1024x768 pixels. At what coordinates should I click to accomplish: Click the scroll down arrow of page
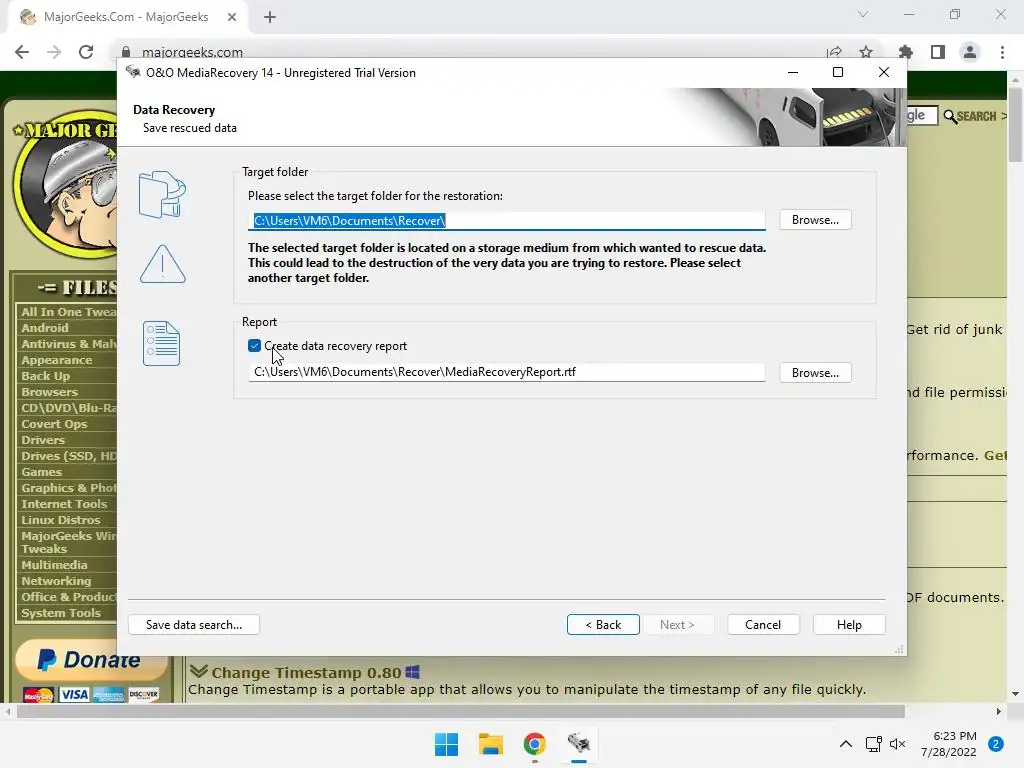click(1015, 694)
